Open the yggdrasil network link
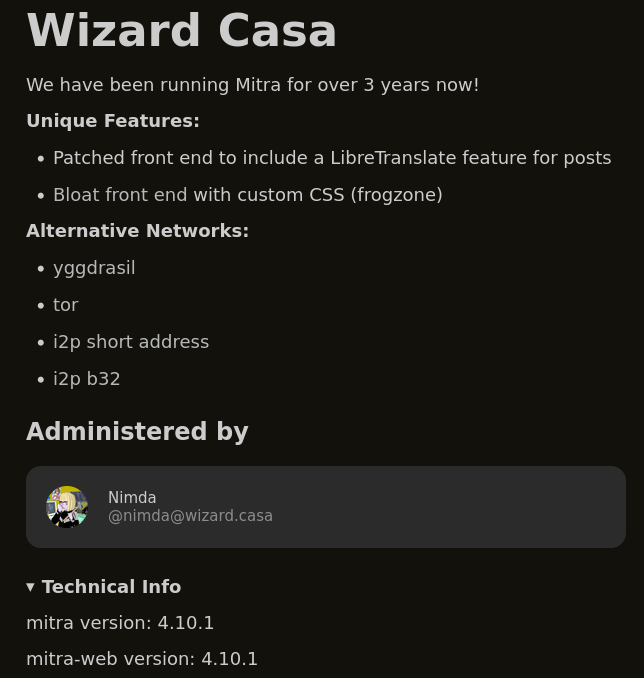Image resolution: width=644 pixels, height=678 pixels. pyautogui.click(x=94, y=268)
